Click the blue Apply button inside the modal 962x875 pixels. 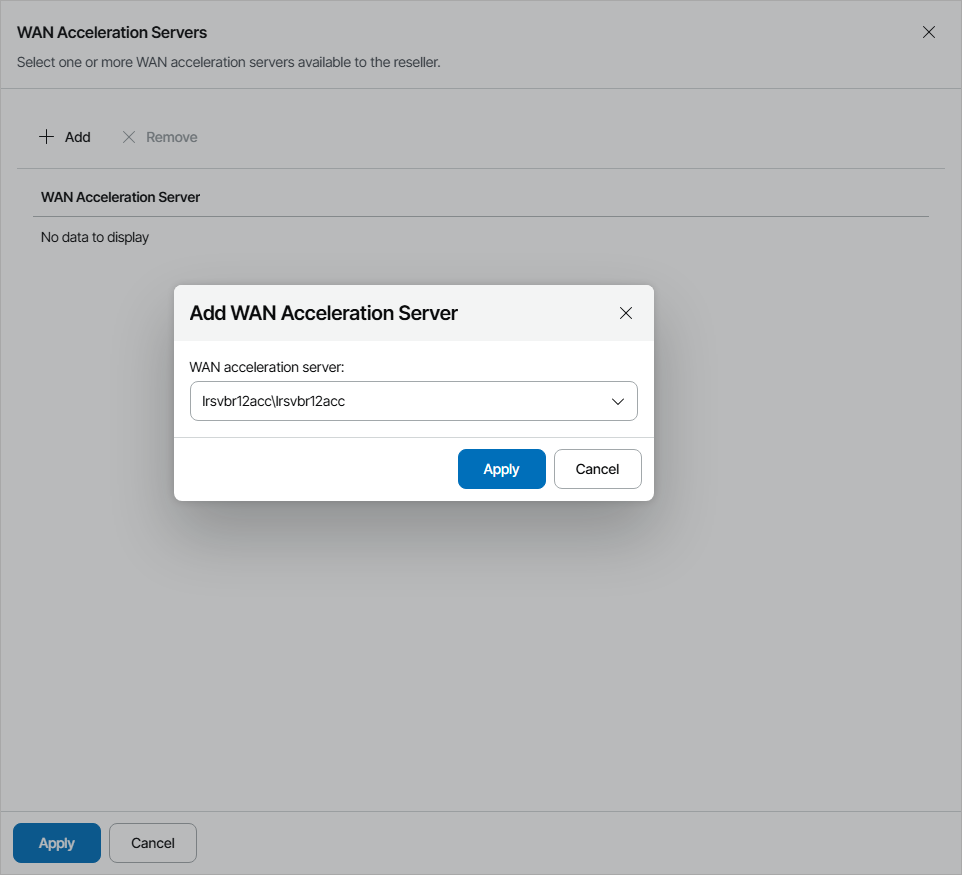[x=501, y=468]
